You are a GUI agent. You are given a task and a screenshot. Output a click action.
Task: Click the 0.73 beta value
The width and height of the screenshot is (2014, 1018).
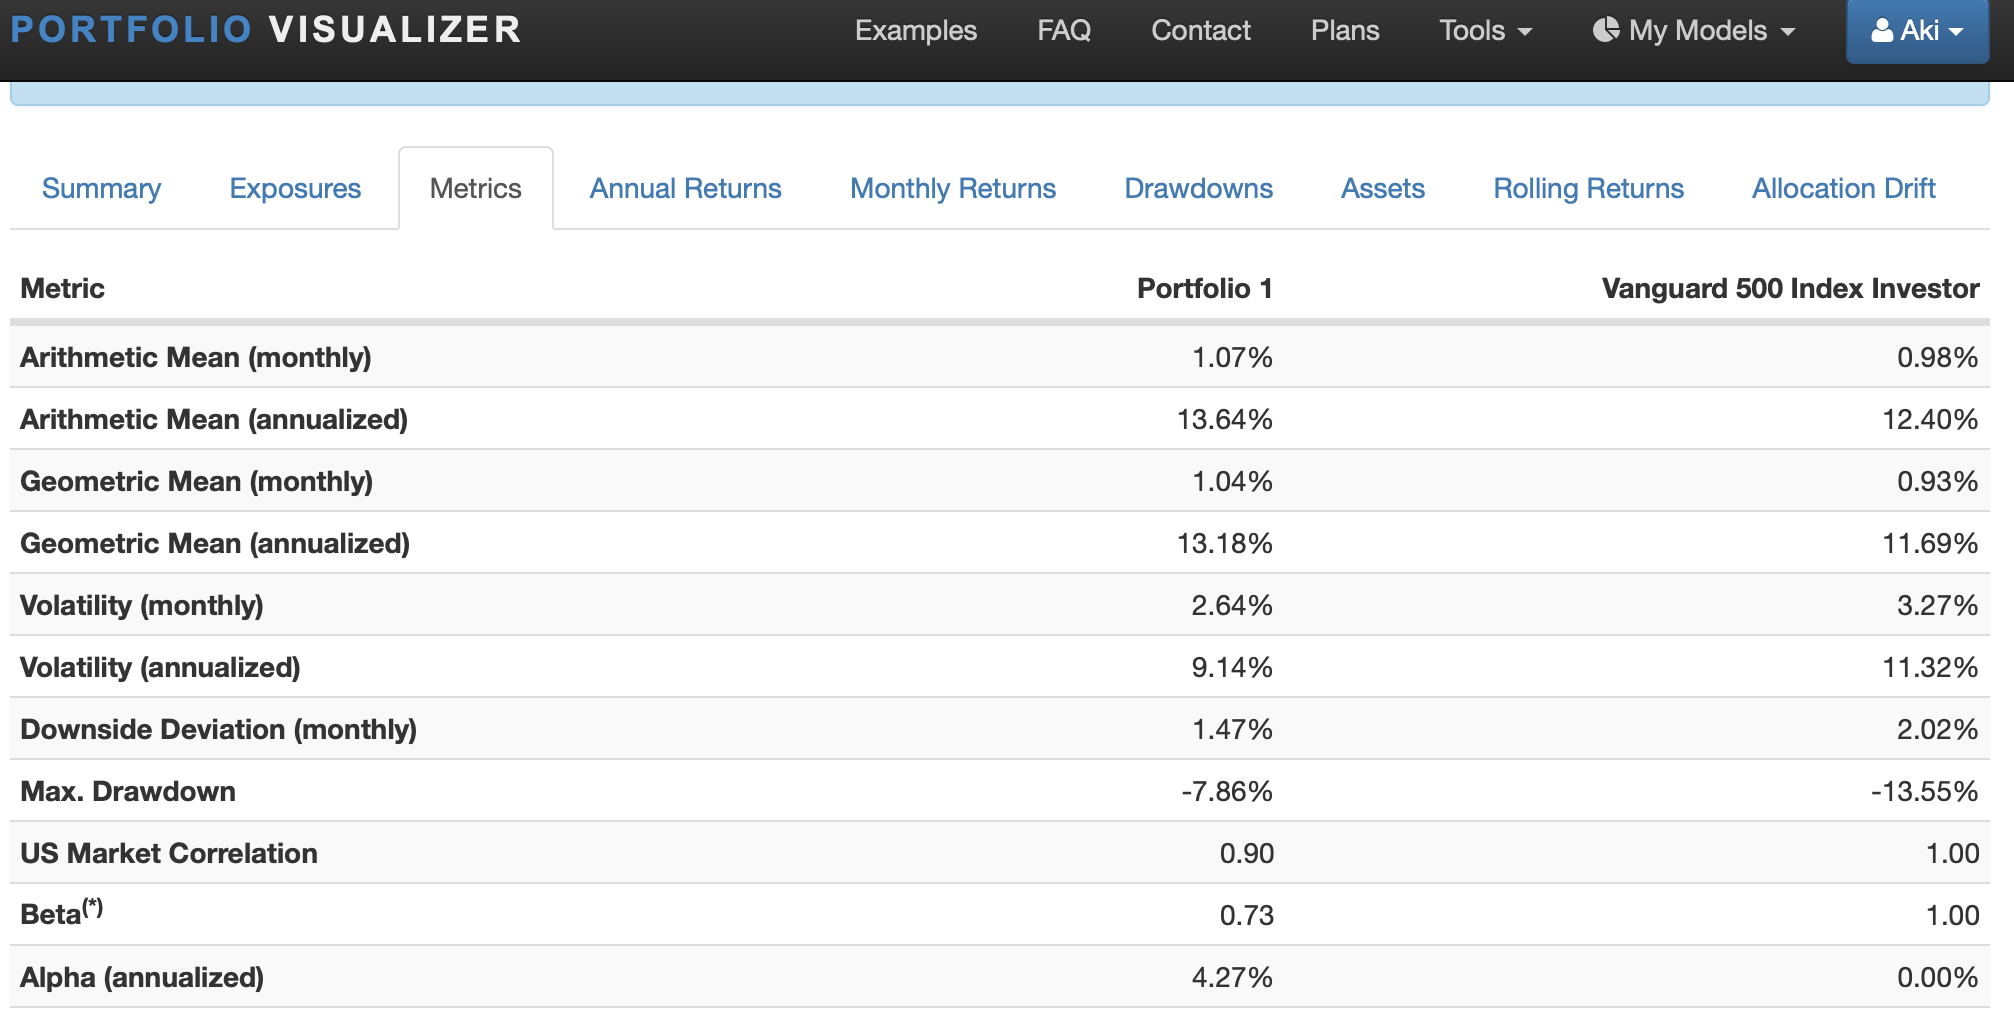coord(1246,915)
